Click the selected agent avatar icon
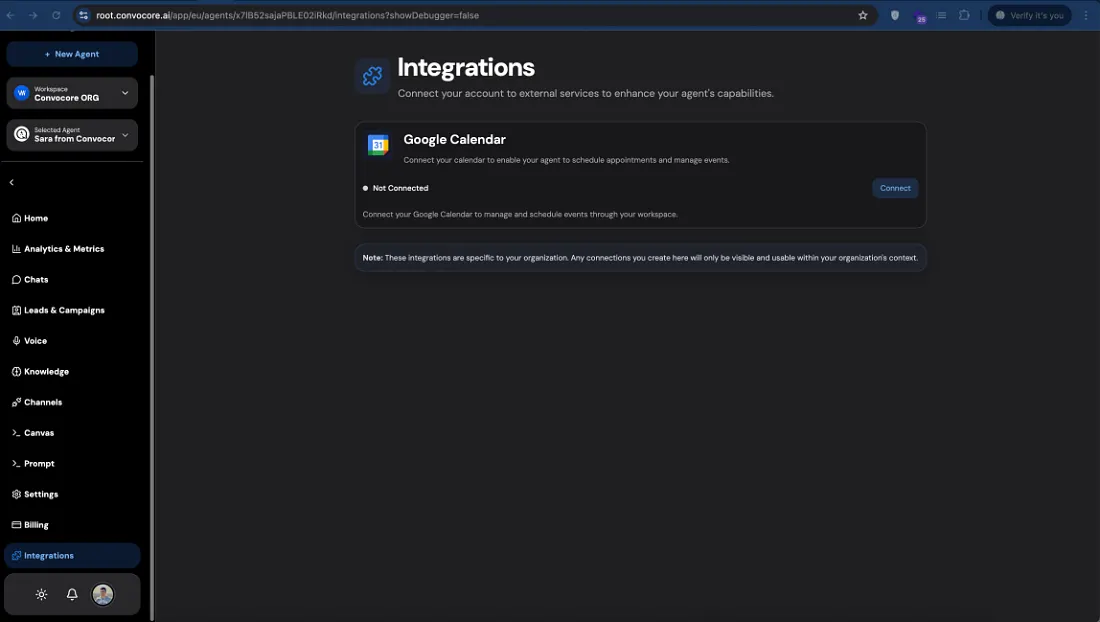This screenshot has width=1100, height=622. pyautogui.click(x=22, y=134)
